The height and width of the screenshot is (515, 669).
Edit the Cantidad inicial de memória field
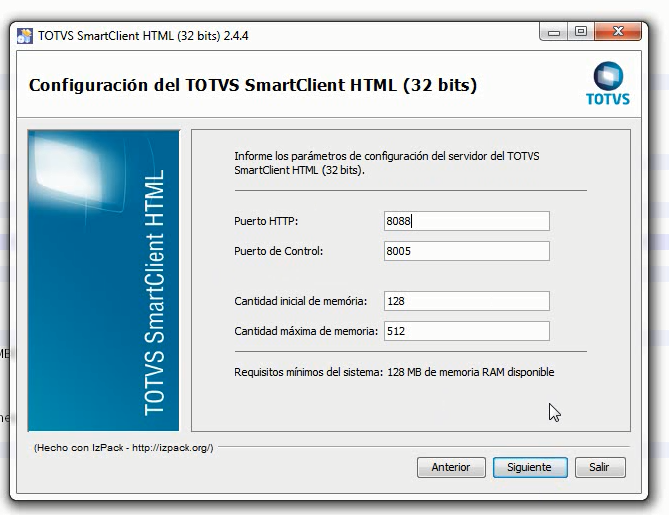click(467, 301)
